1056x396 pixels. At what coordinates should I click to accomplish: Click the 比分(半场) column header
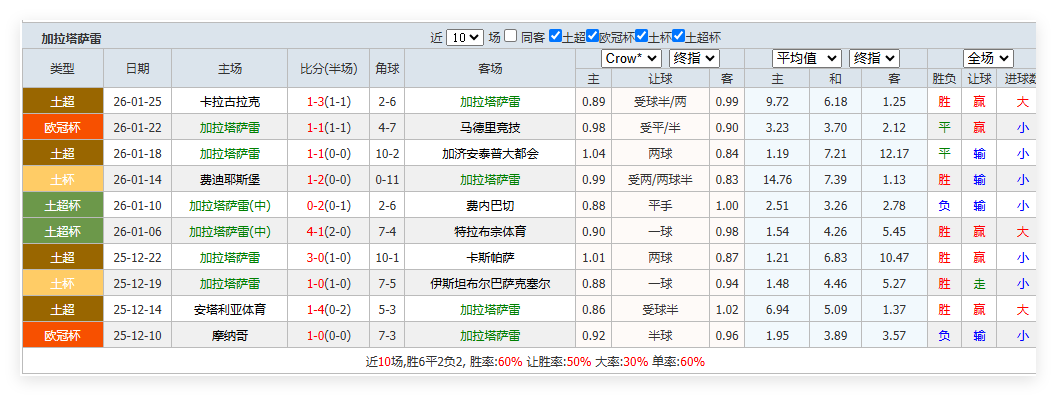click(329, 69)
